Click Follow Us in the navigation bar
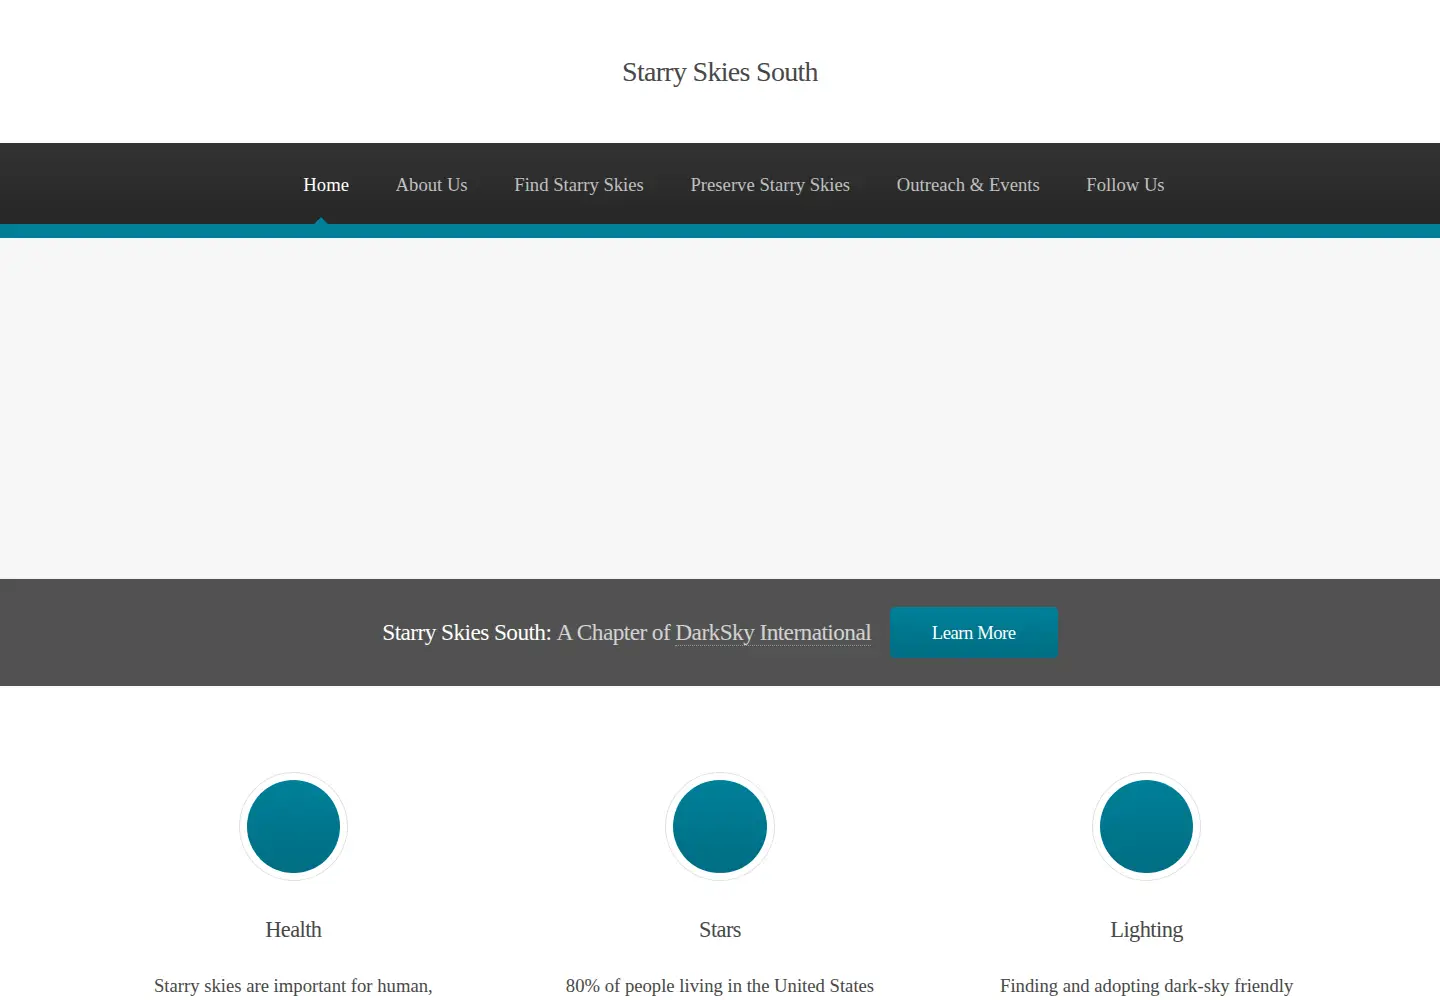The image size is (1440, 1000). [x=1125, y=185]
